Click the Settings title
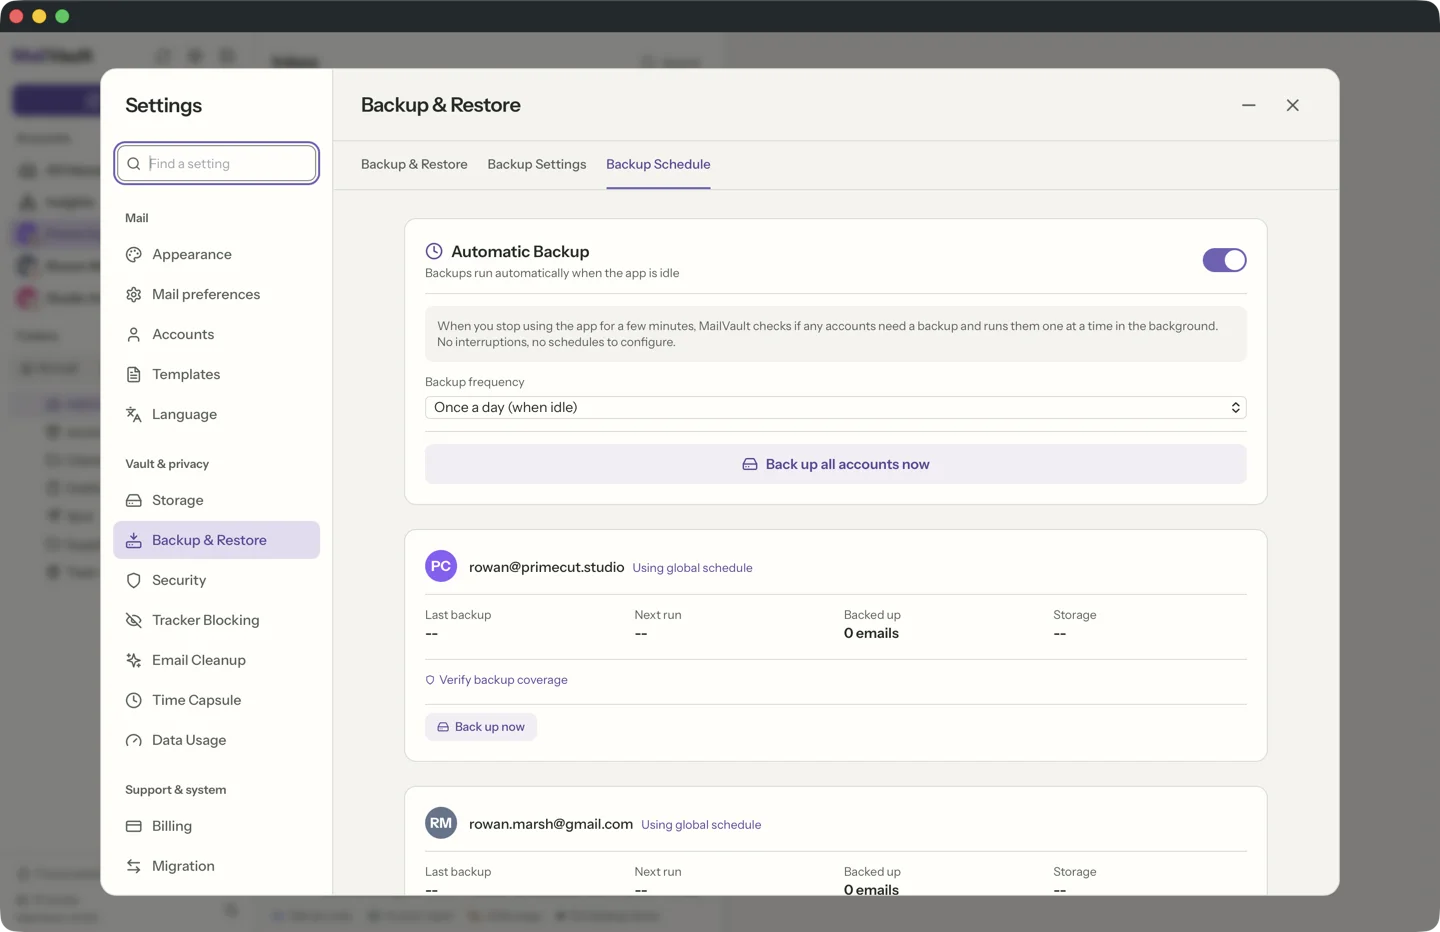The height and width of the screenshot is (932, 1440). 164,105
